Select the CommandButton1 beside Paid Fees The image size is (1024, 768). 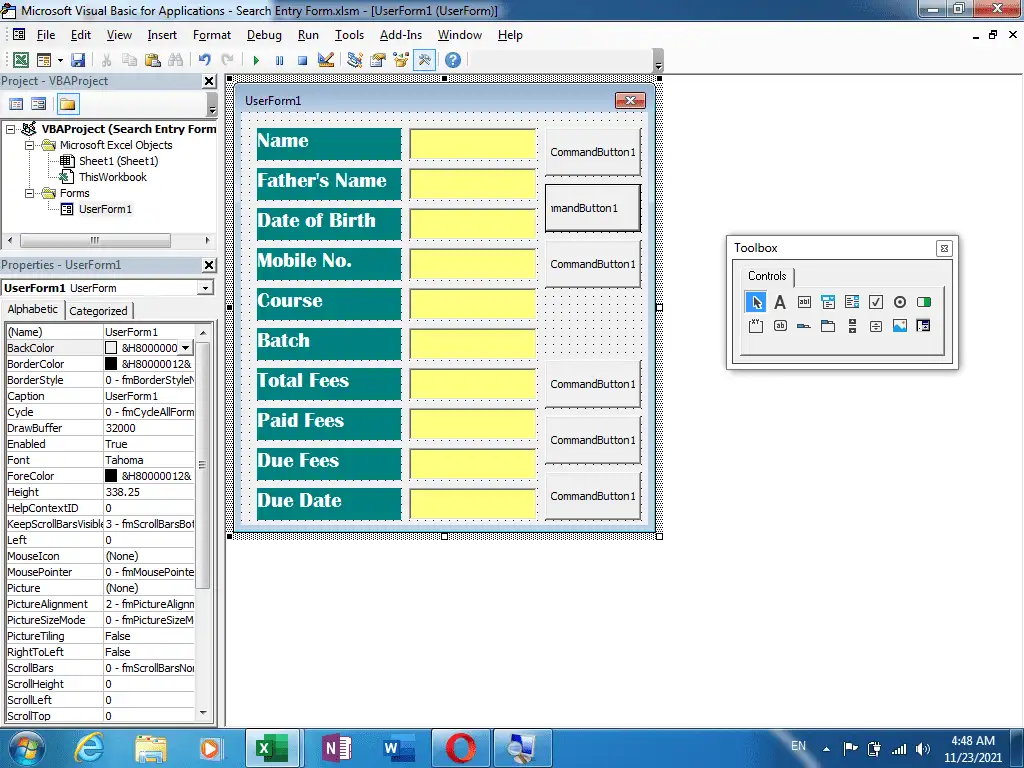[593, 440]
